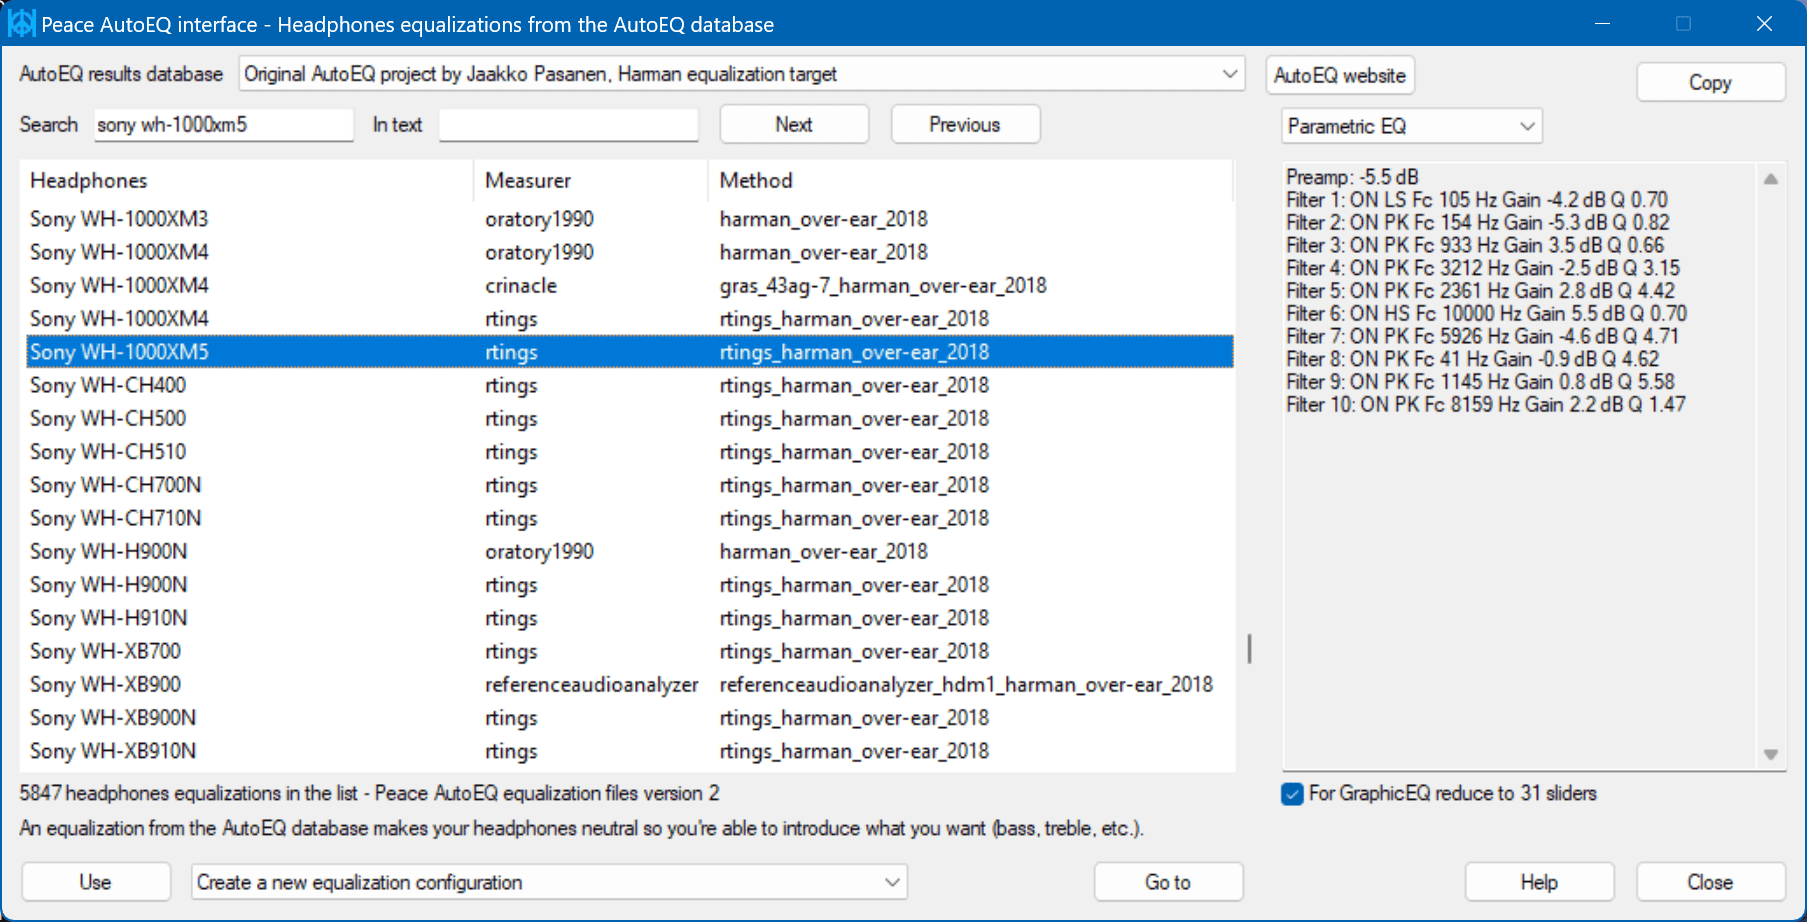Click the scrollbar up arrow in EQ panel

tap(1770, 181)
